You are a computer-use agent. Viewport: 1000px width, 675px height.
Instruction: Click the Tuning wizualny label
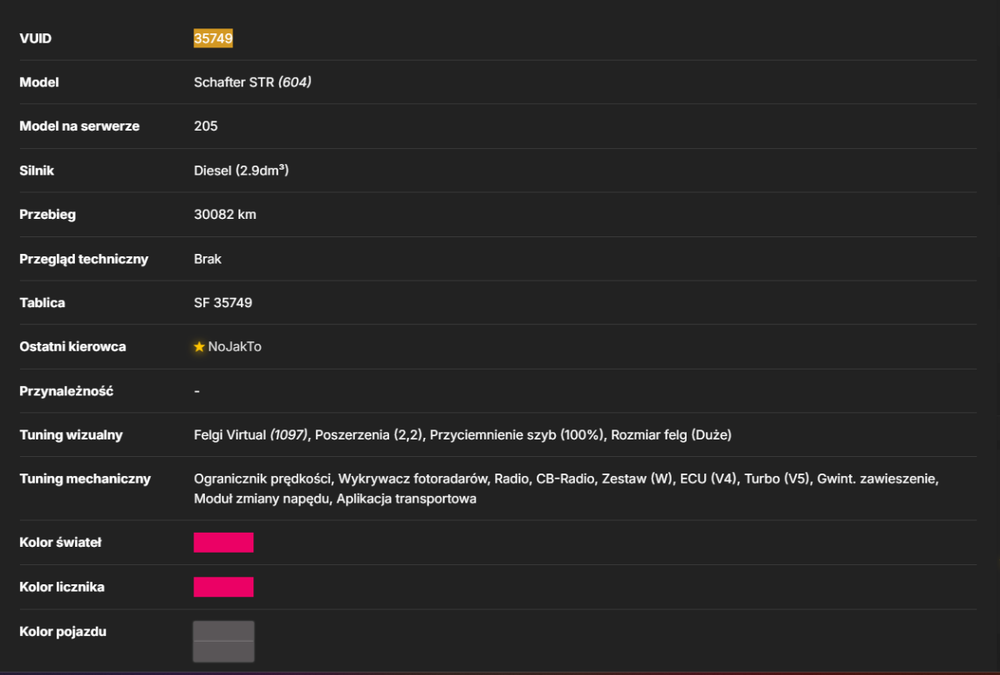[71, 435]
